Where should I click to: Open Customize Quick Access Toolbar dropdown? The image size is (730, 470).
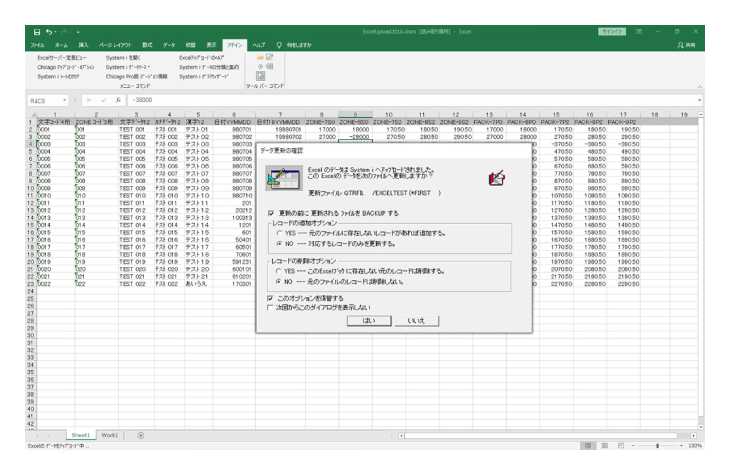[x=78, y=32]
